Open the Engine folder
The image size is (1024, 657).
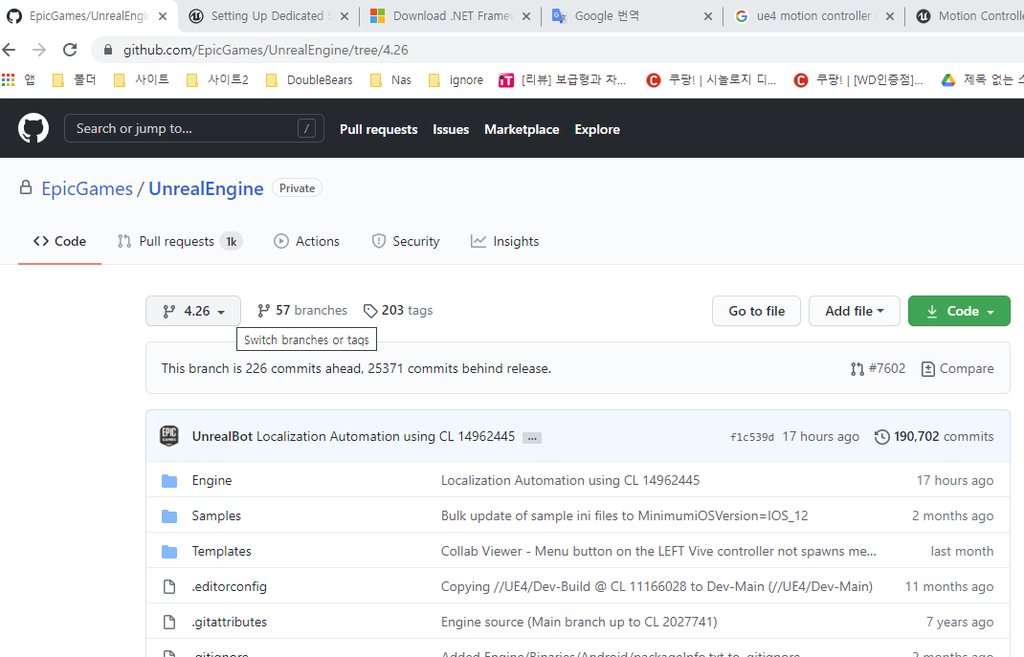(x=212, y=481)
